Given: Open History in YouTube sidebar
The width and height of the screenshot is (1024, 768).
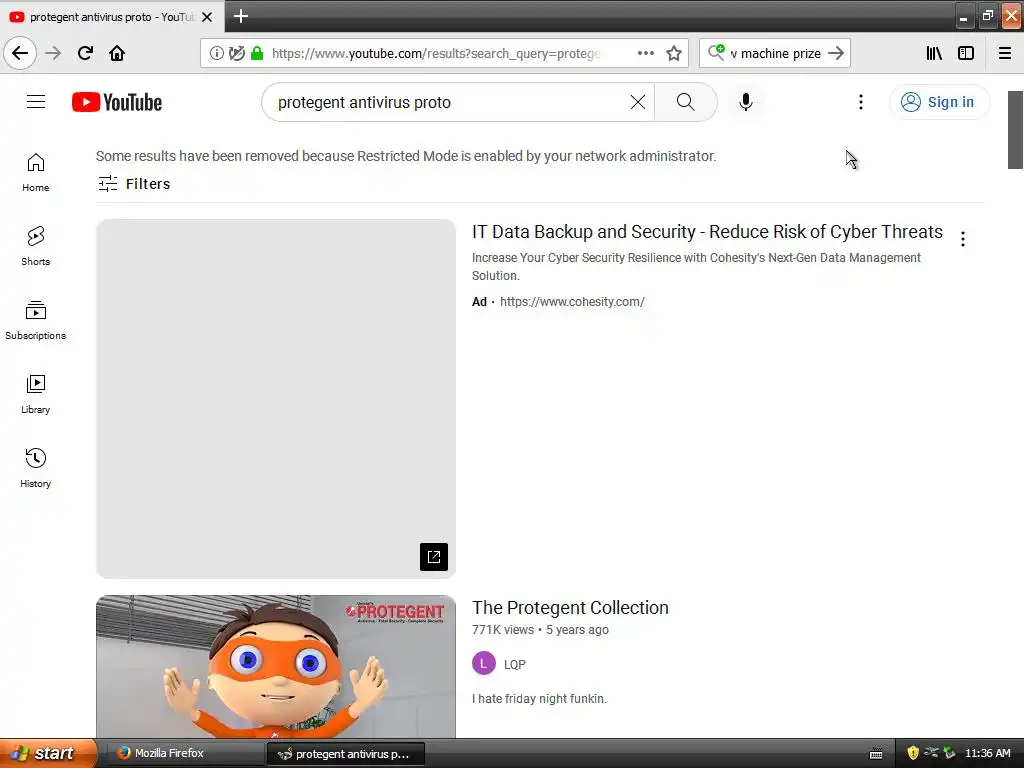Looking at the screenshot, I should (x=36, y=468).
